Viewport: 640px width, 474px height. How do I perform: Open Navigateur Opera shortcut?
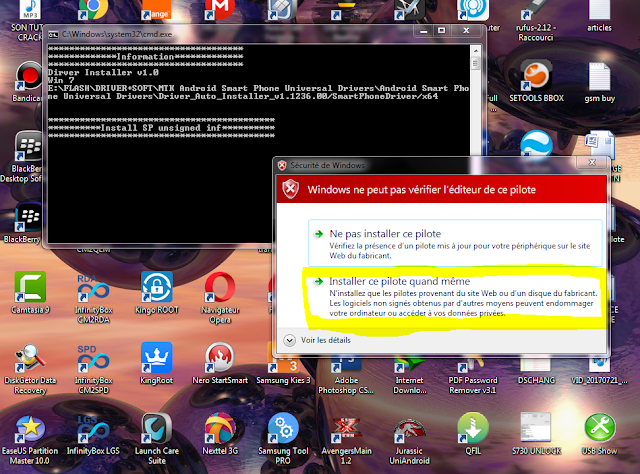pyautogui.click(x=220, y=298)
